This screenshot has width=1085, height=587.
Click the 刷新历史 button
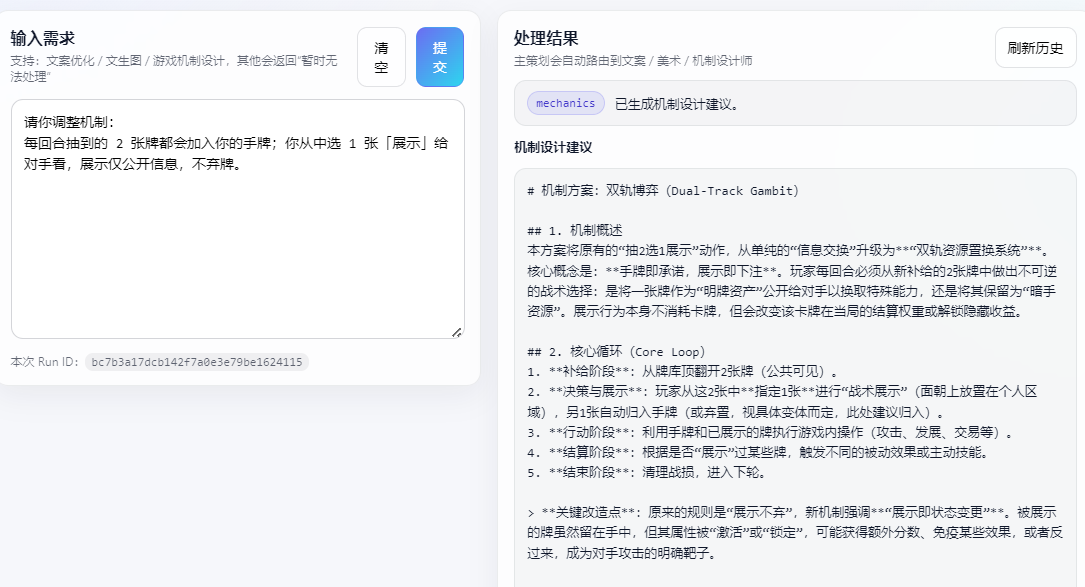tap(1035, 48)
